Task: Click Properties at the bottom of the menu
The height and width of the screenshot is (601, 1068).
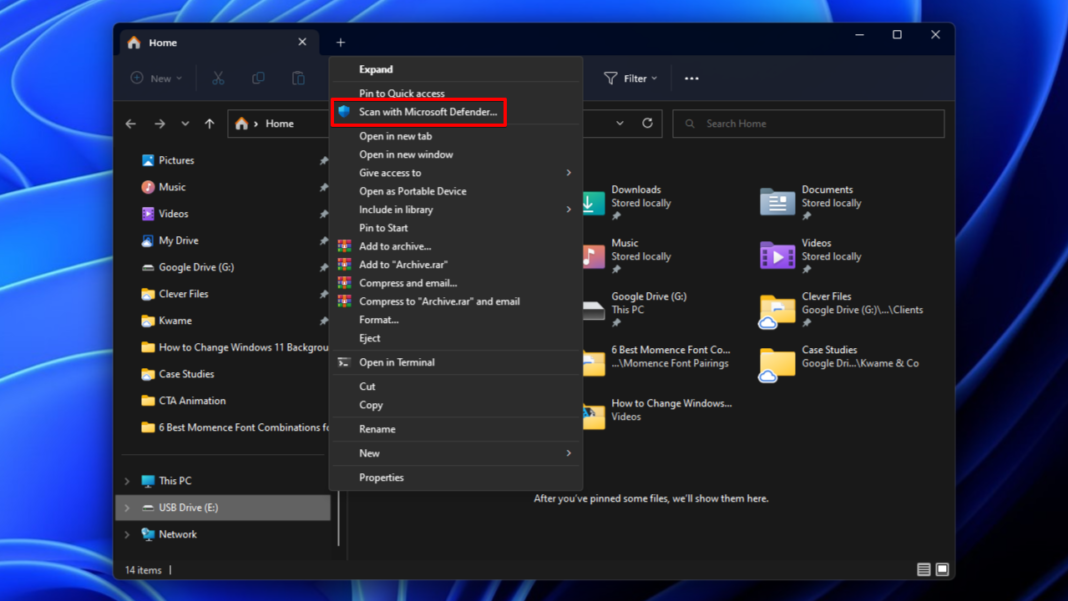Action: pyautogui.click(x=382, y=477)
